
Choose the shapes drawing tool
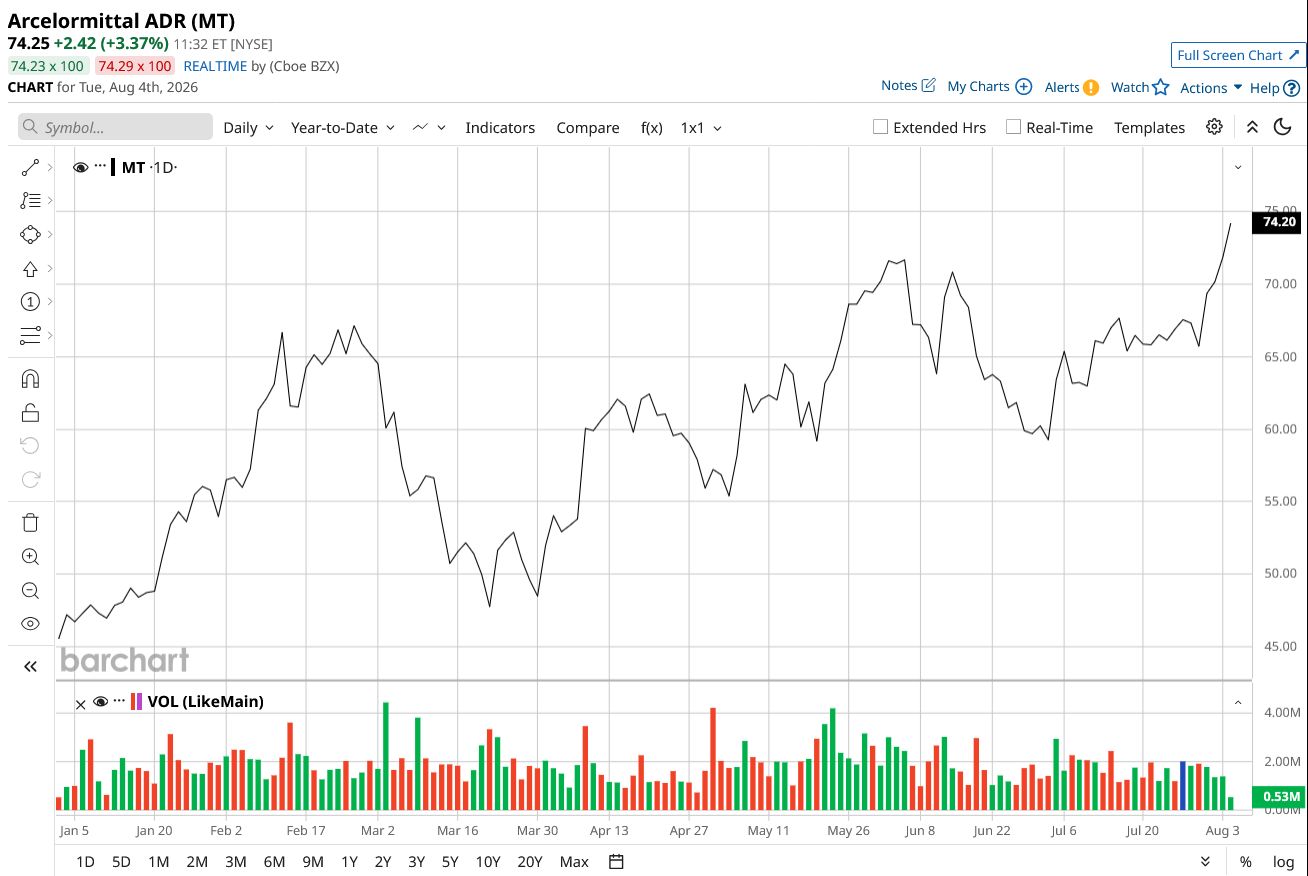click(x=30, y=234)
